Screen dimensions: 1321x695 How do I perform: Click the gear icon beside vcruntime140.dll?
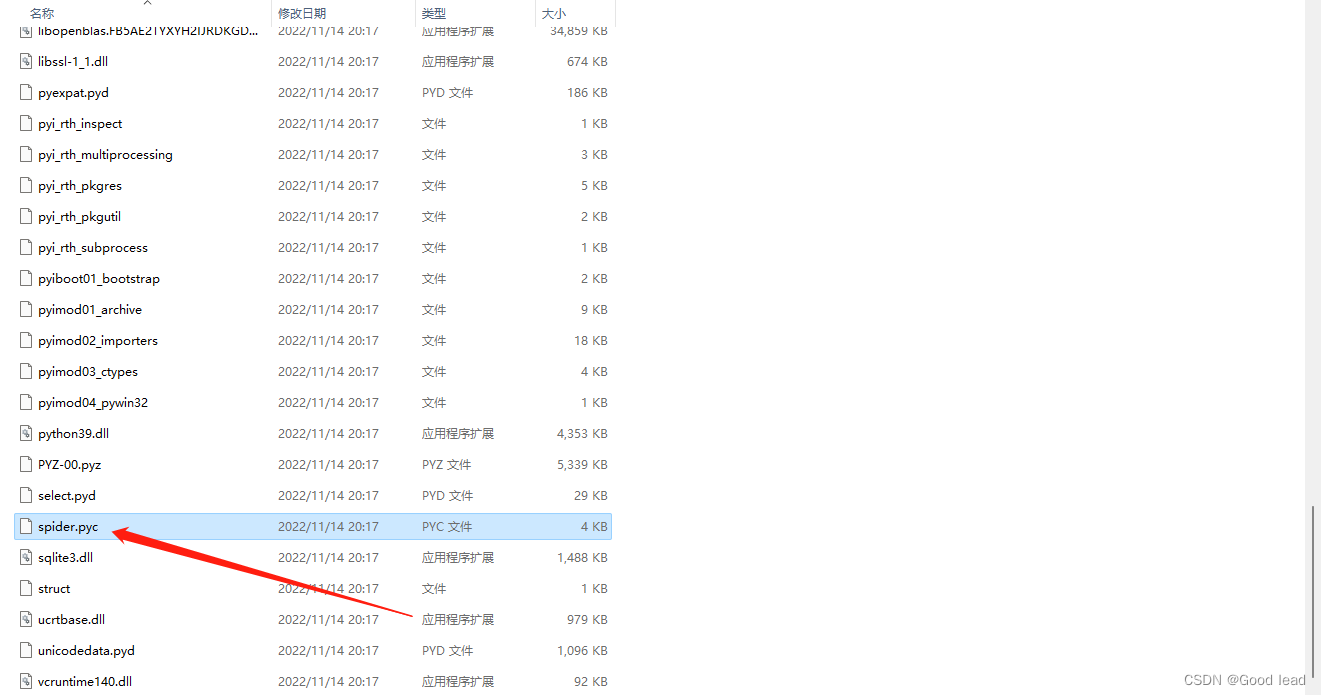point(24,681)
